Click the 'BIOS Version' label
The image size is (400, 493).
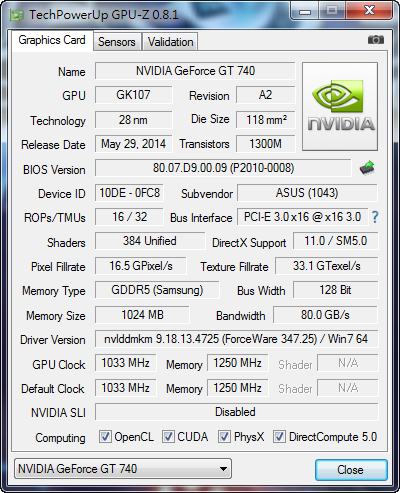click(54, 170)
